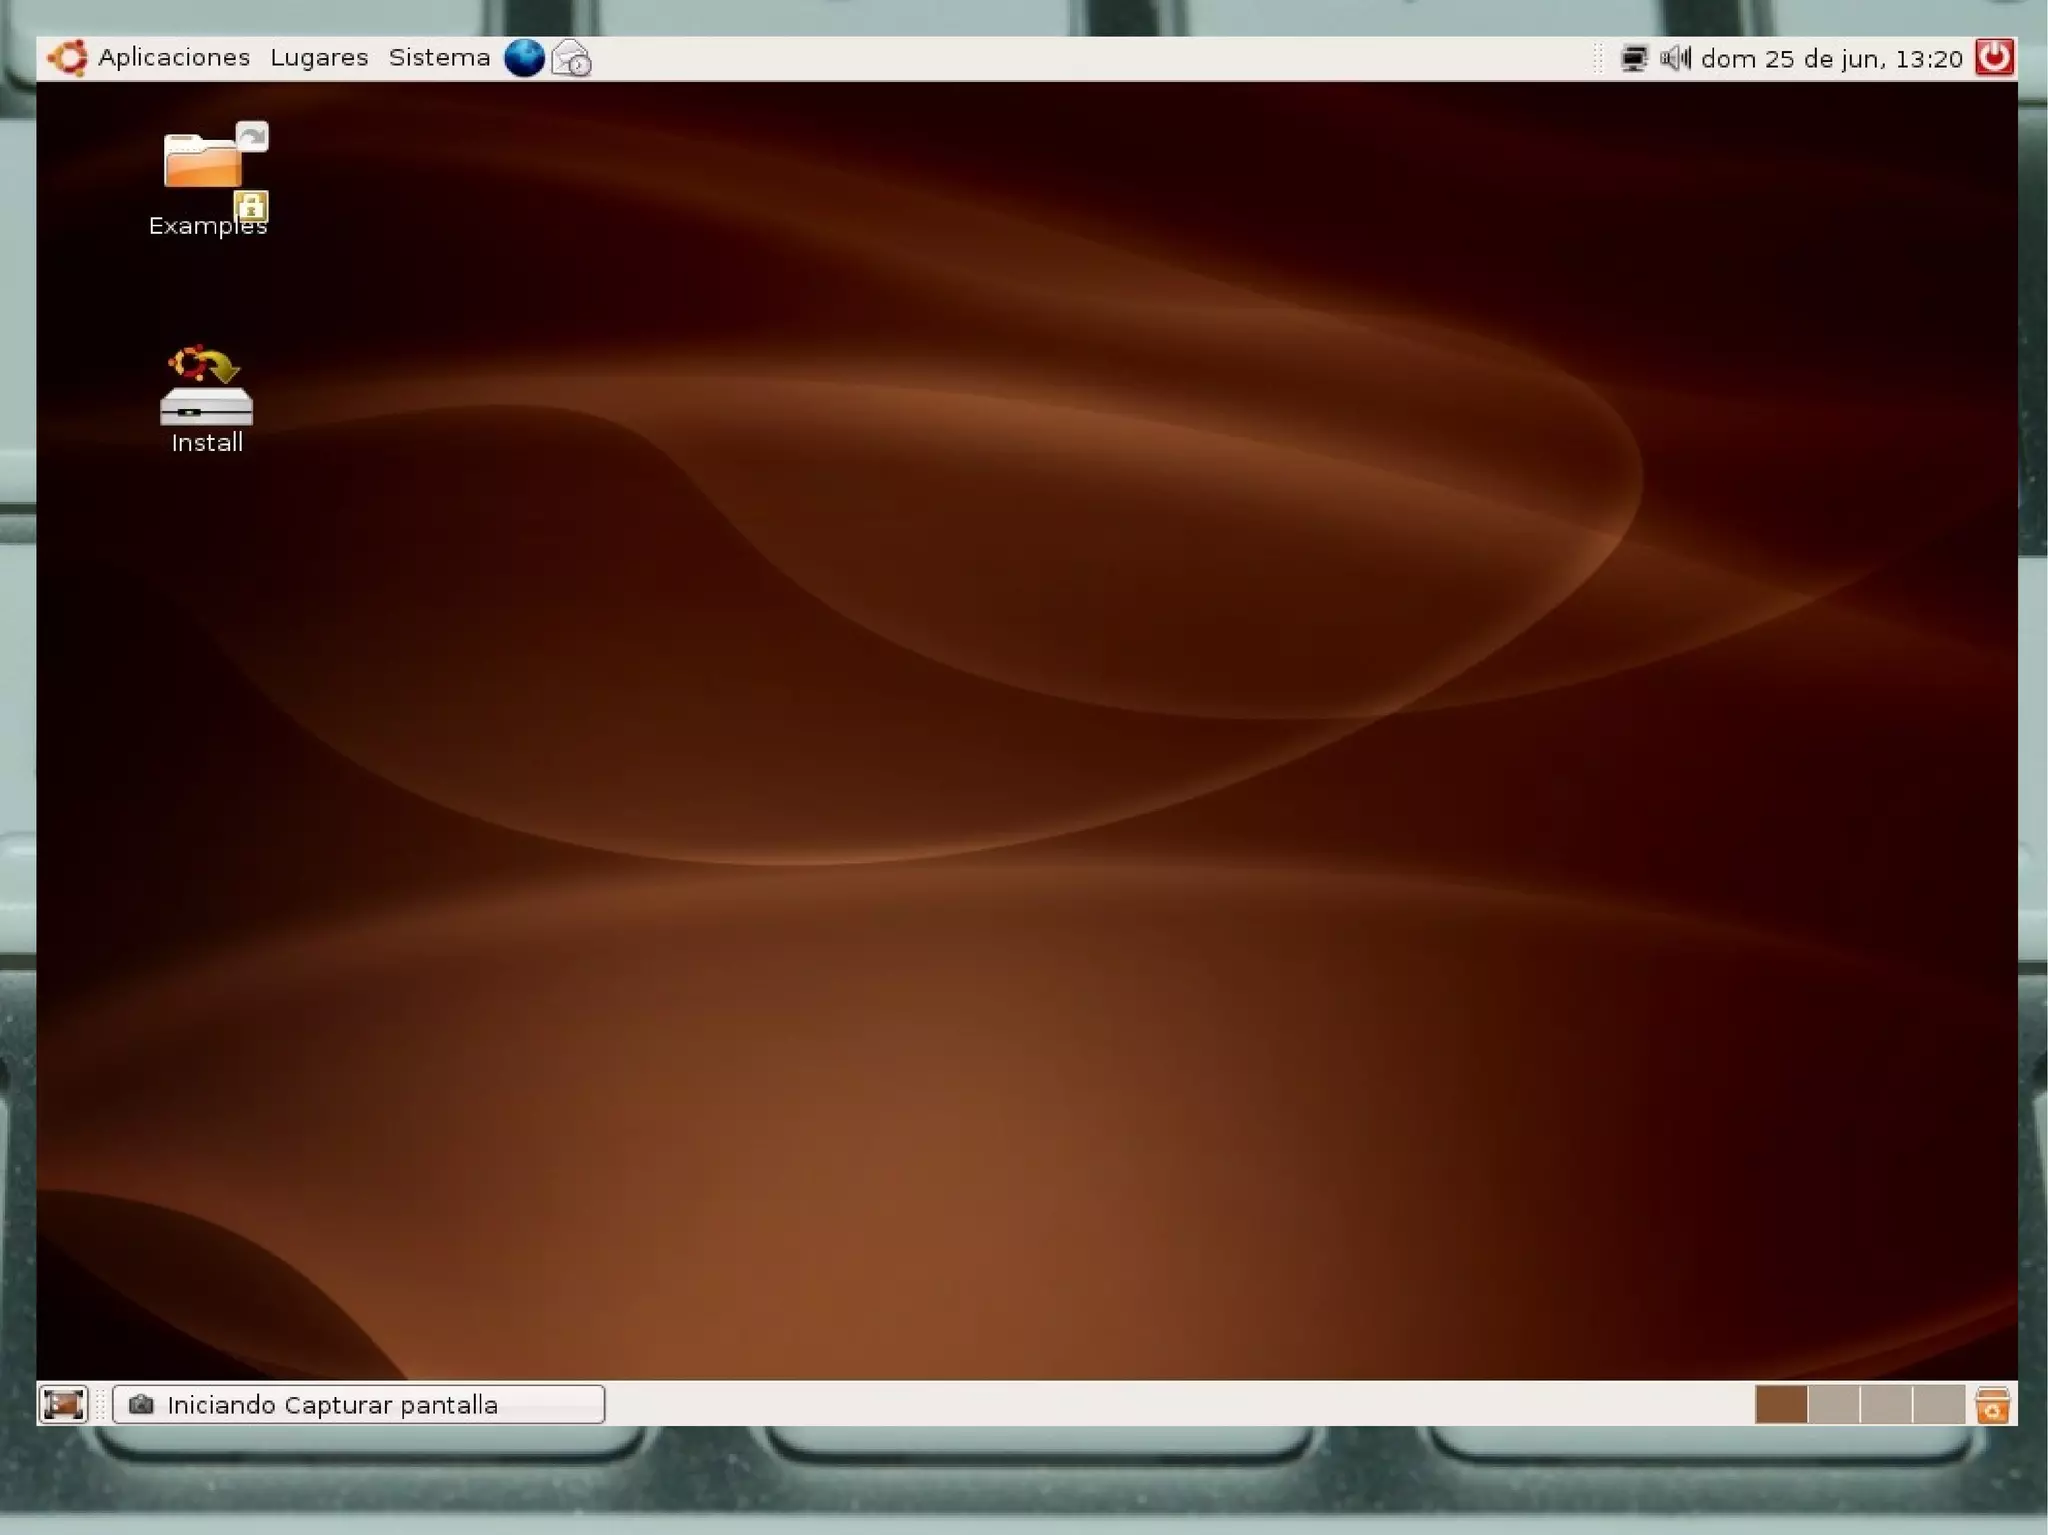Open the Trash applet in bottom panel
2048x1535 pixels.
[x=1992, y=1404]
